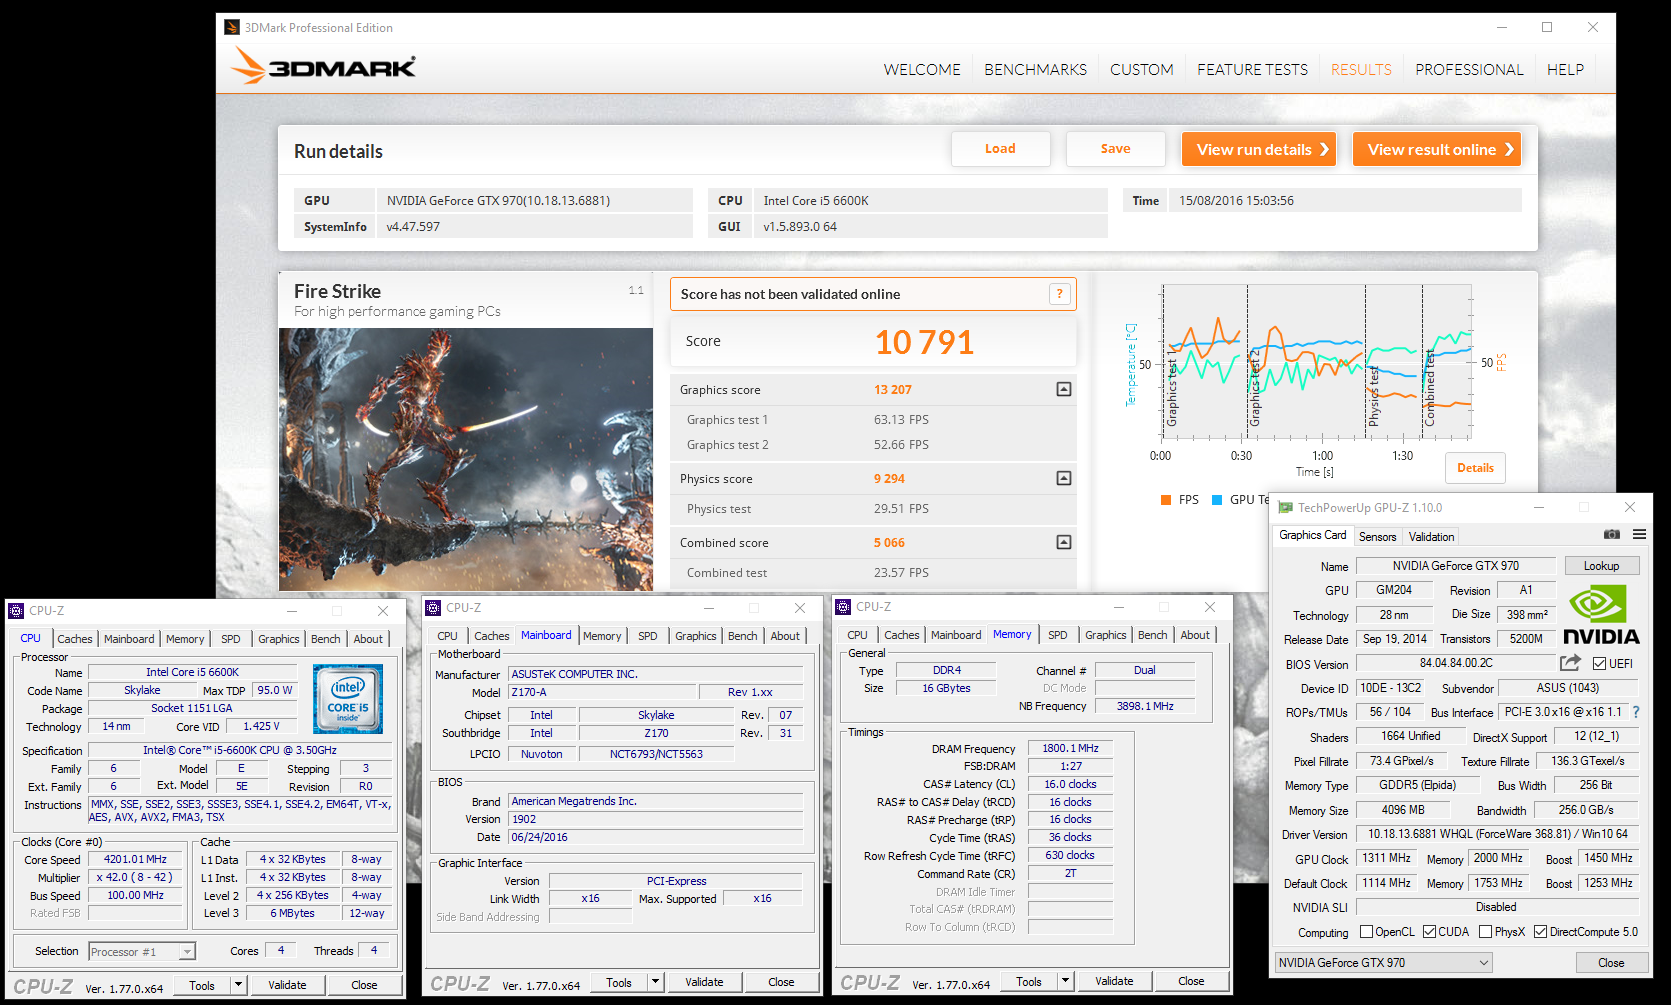Collapse the Graphics score section

tap(1064, 389)
